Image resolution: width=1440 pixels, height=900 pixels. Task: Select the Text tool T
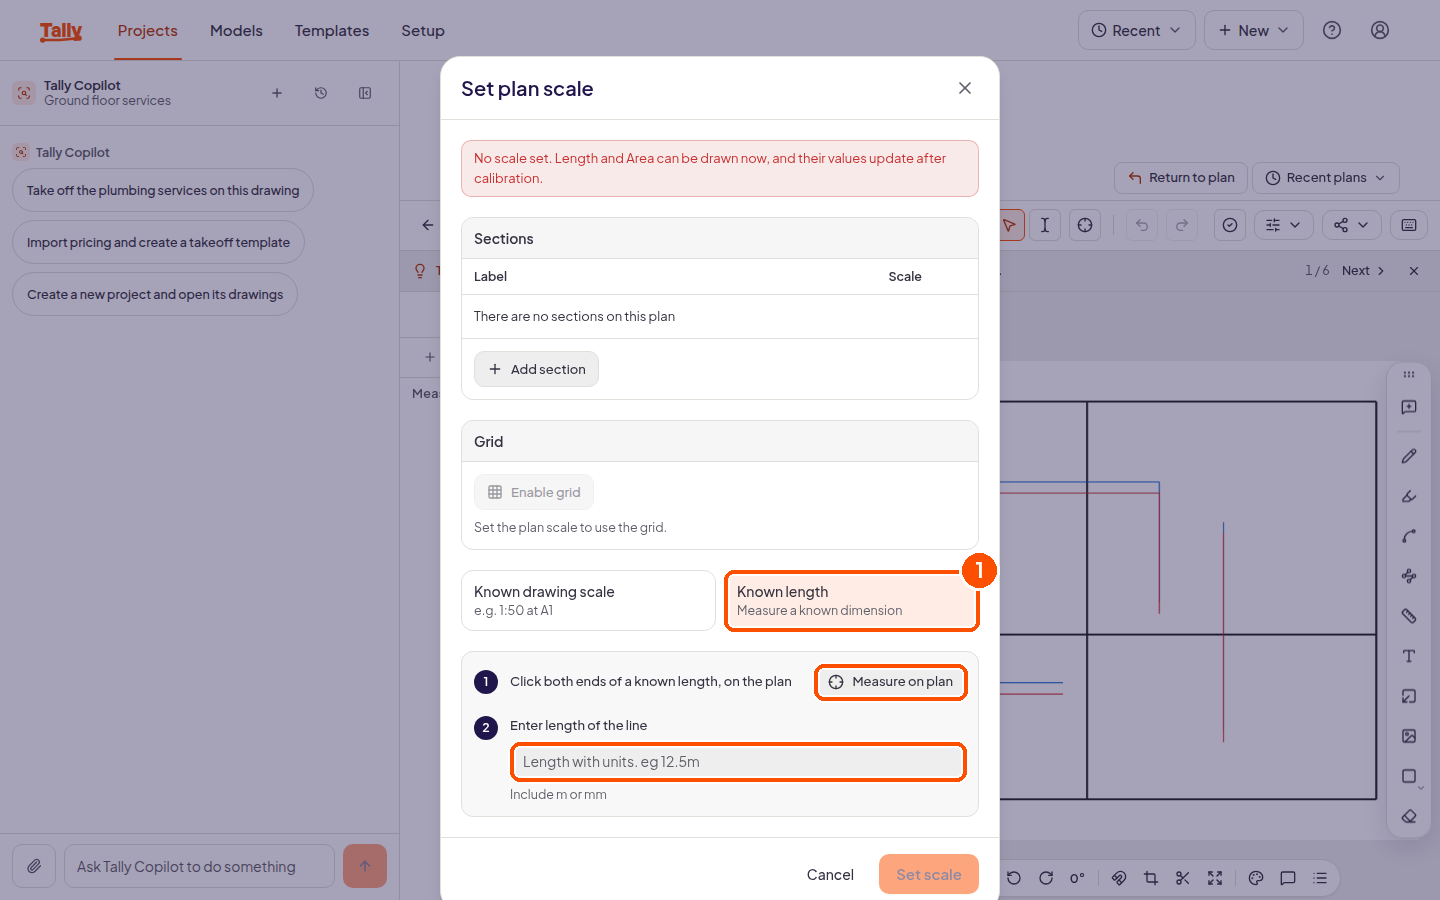pyautogui.click(x=1409, y=656)
